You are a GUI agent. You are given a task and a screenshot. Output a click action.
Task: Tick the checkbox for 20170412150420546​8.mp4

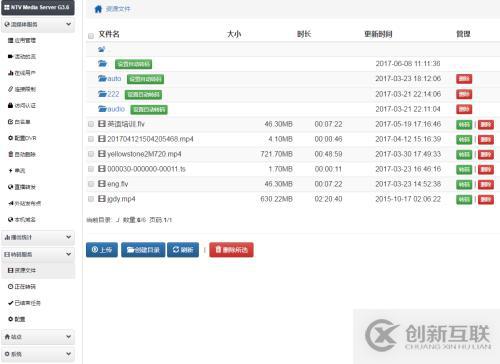coord(91,139)
